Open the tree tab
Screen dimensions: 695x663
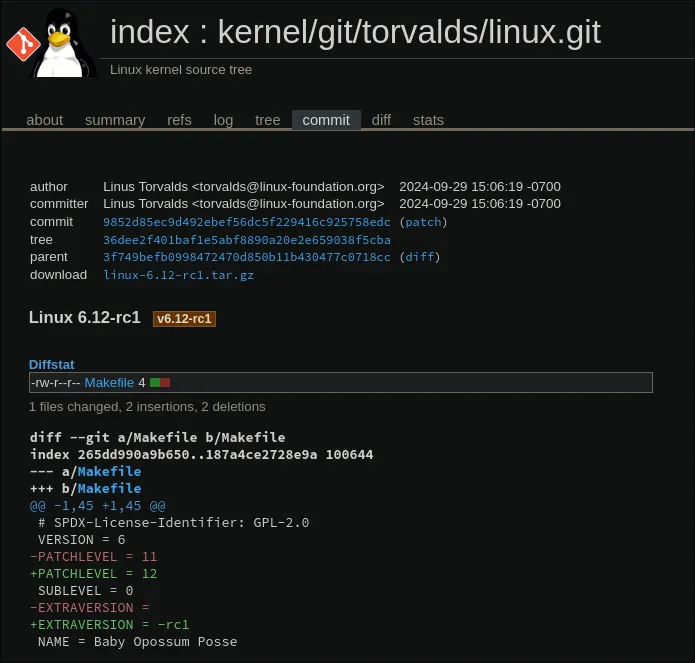[267, 120]
